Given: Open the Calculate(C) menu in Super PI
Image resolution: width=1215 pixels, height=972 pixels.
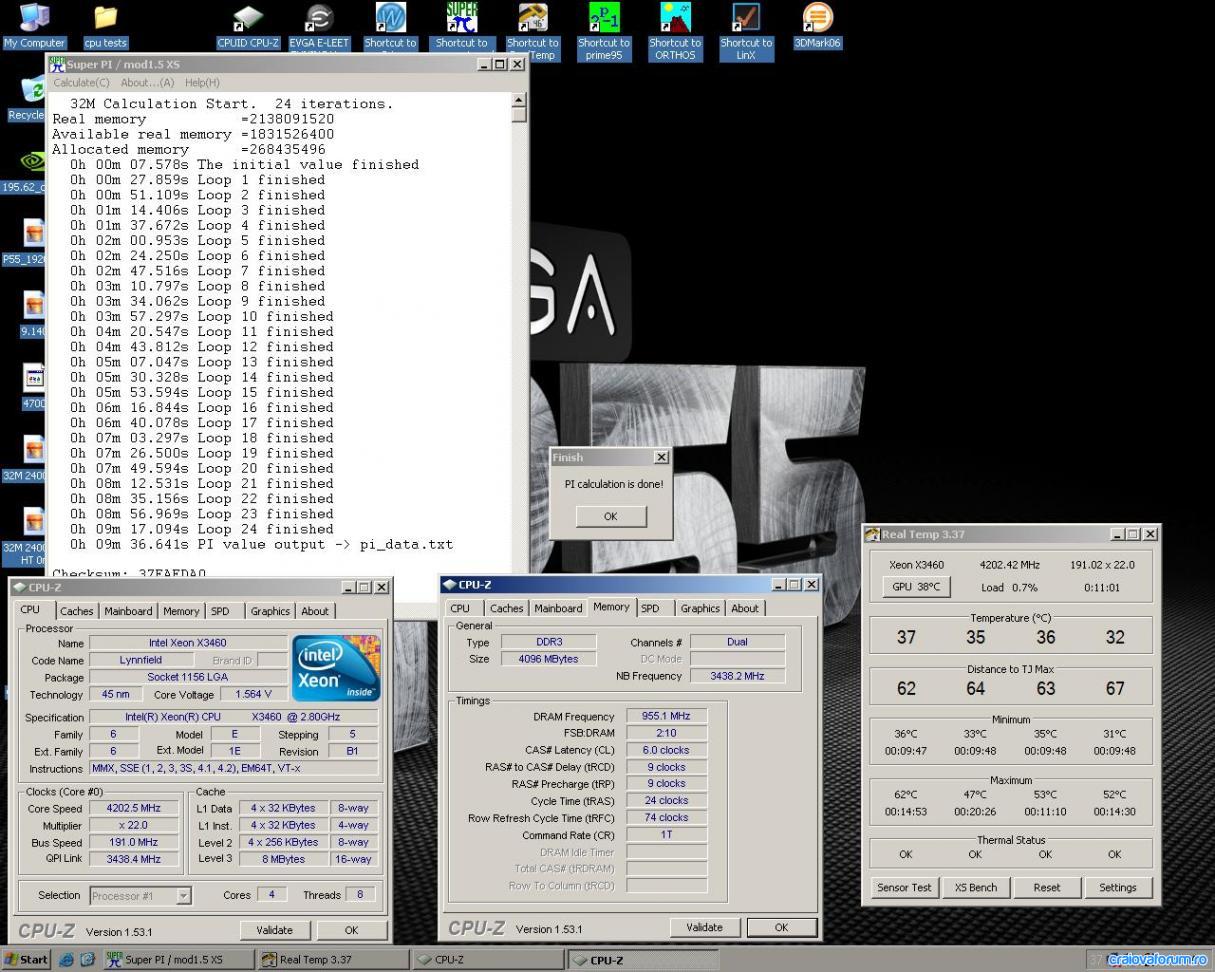Looking at the screenshot, I should (82, 82).
